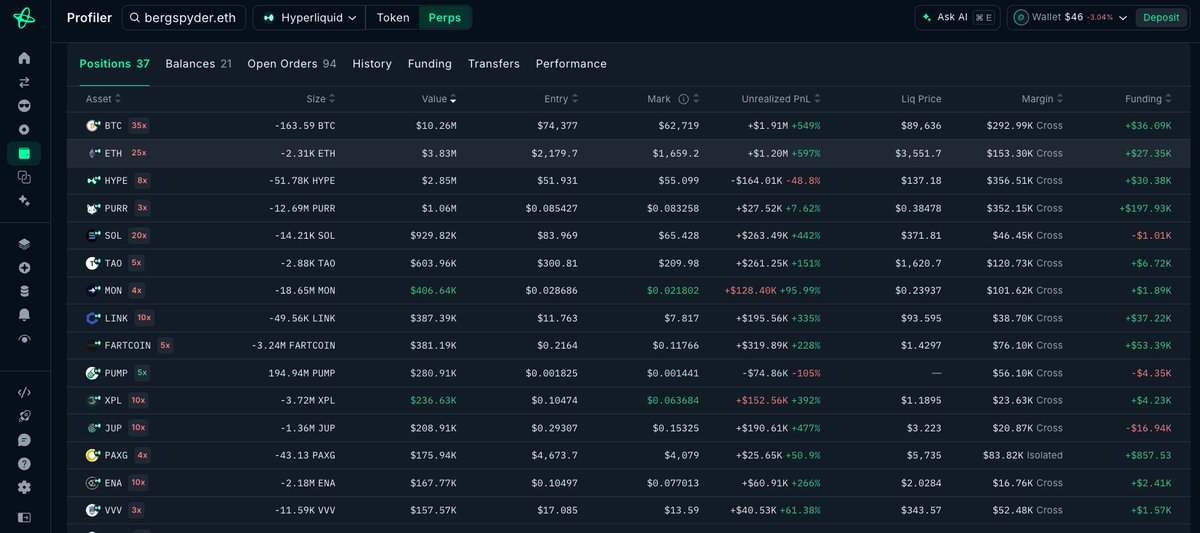Image resolution: width=1200 pixels, height=533 pixels.
Task: Open the Home icon in the sidebar
Action: (24, 58)
